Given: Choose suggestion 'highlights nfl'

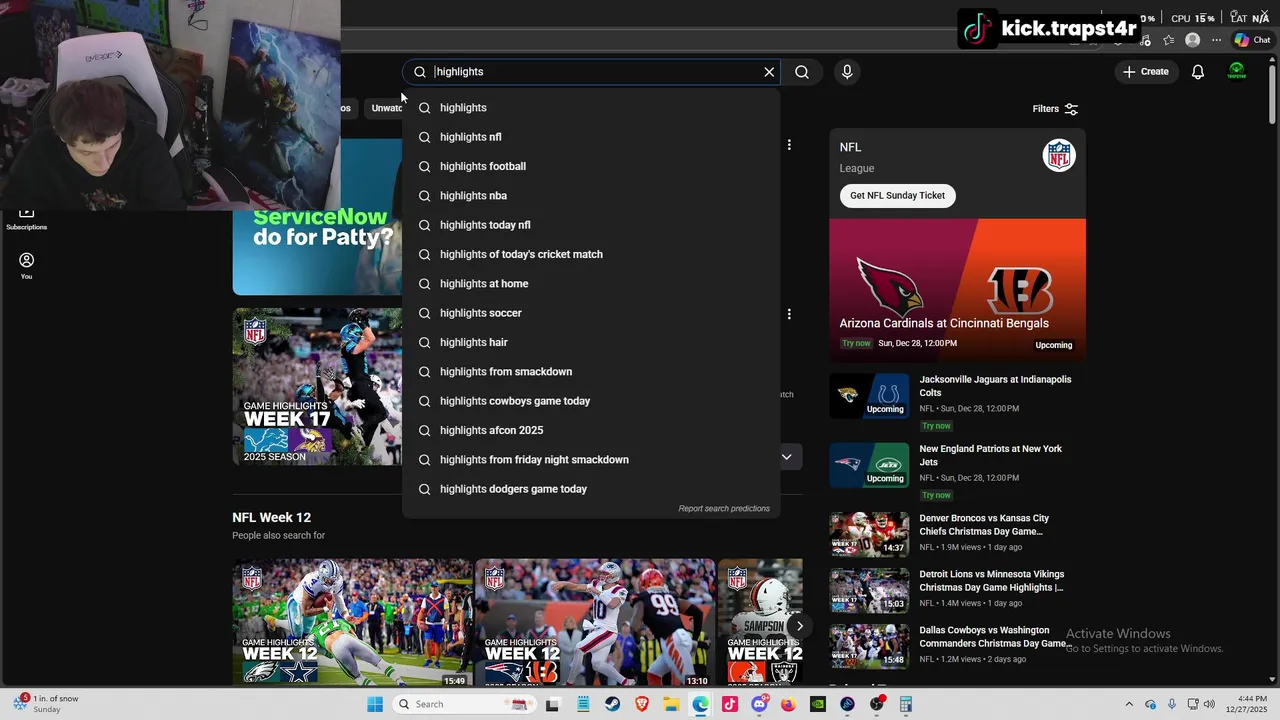Looking at the screenshot, I should 591,137.
